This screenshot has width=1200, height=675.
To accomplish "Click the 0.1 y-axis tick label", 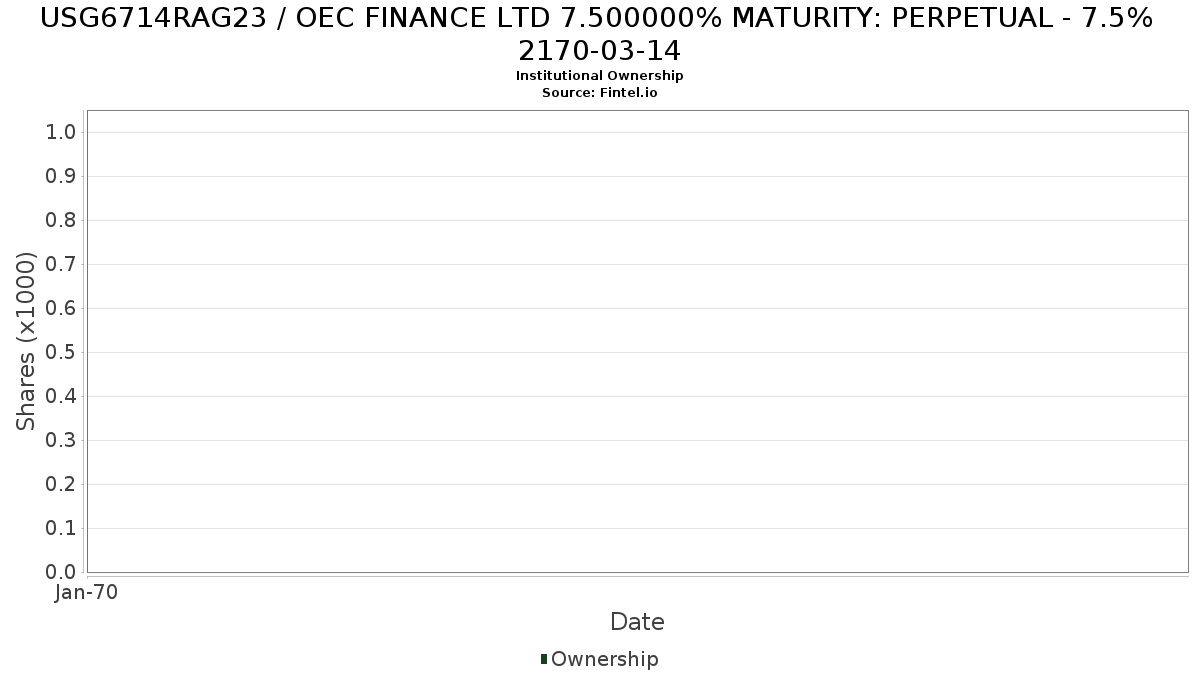I will click(x=60, y=528).
